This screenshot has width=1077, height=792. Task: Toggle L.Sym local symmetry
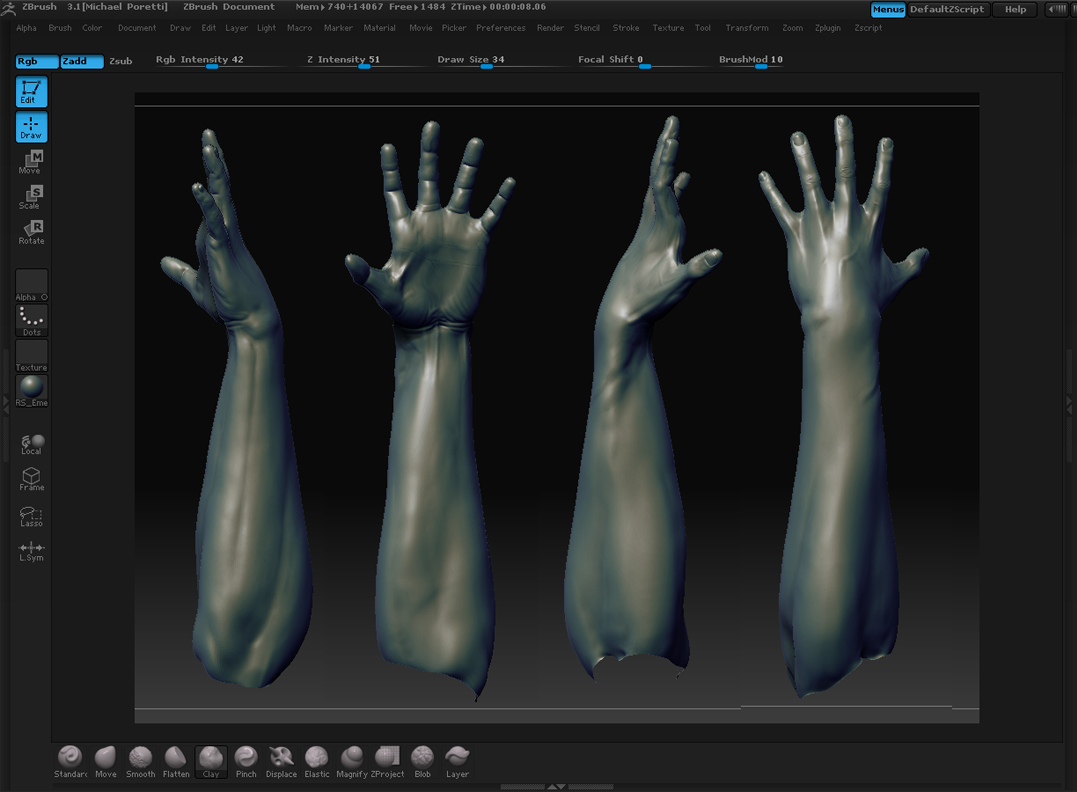pos(32,551)
